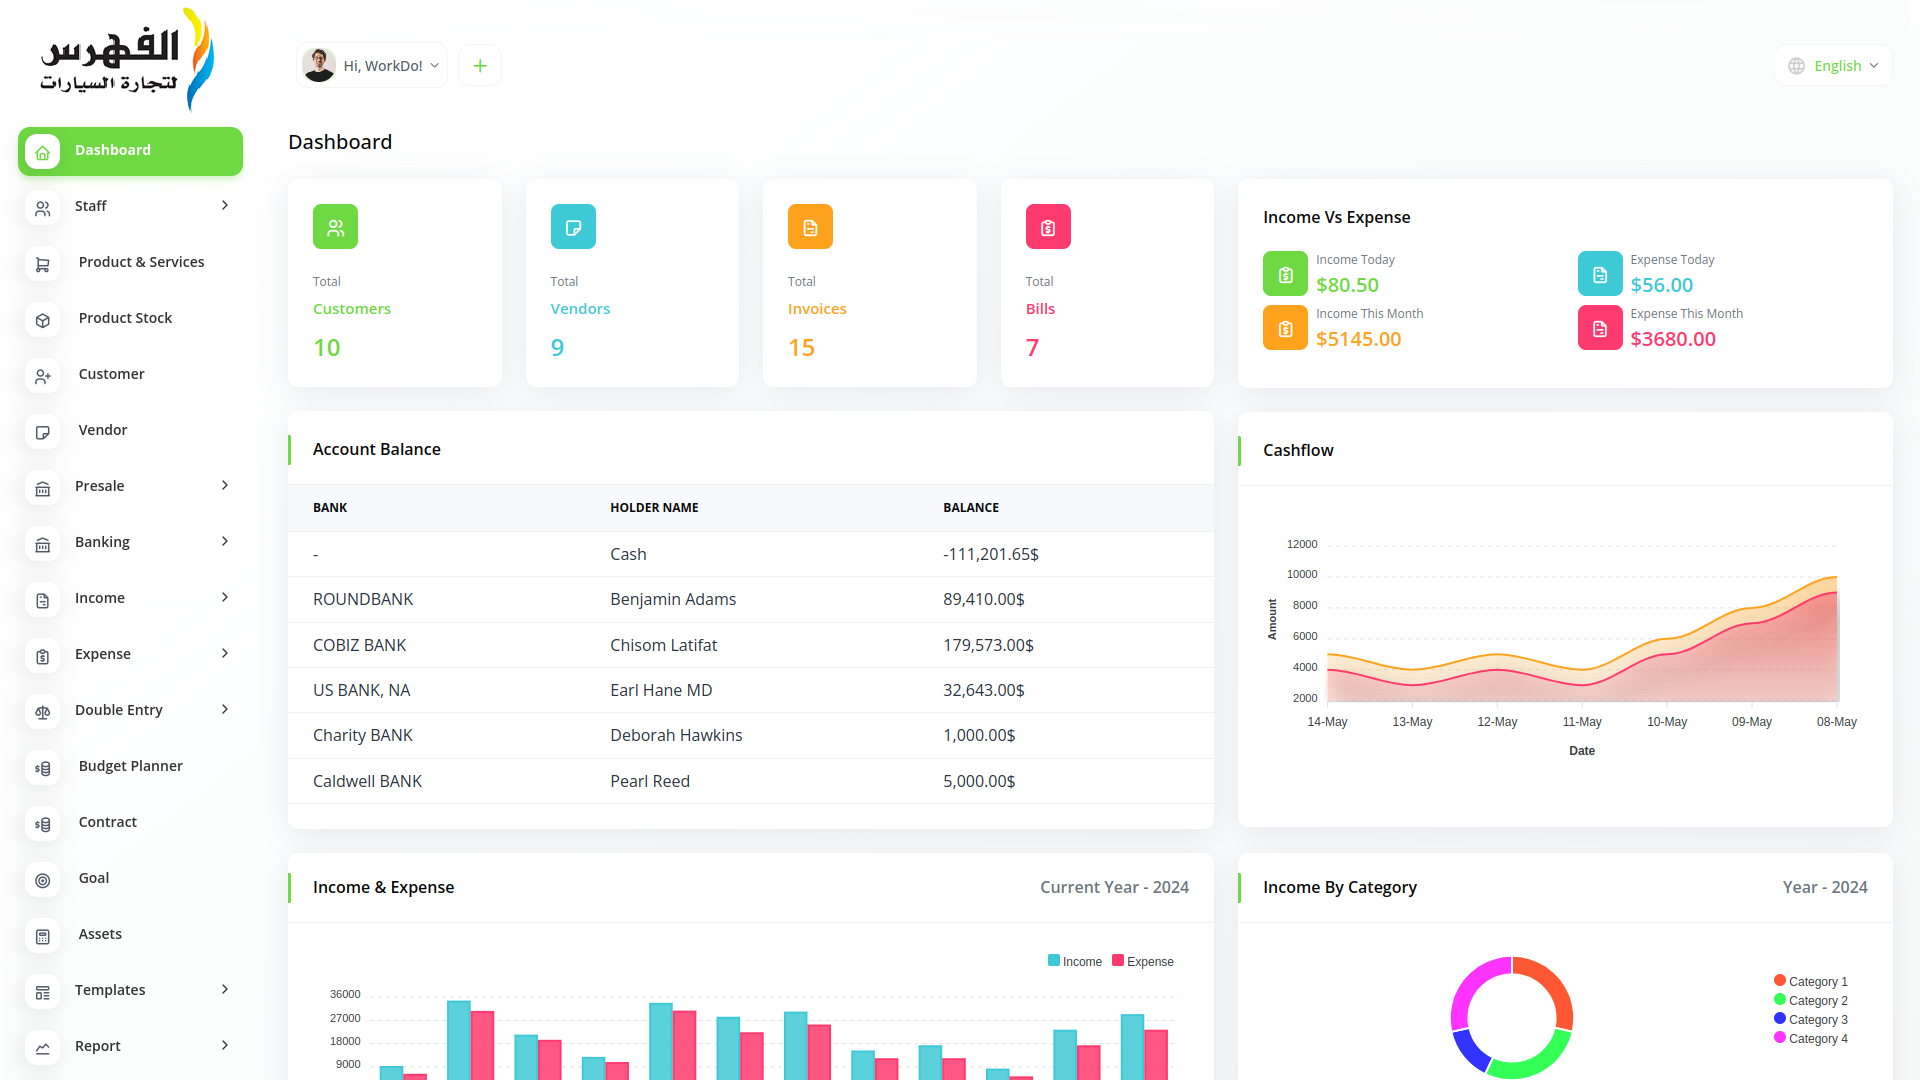Click the green plus quick-add icon
Image resolution: width=1920 pixels, height=1080 pixels.
tap(480, 66)
